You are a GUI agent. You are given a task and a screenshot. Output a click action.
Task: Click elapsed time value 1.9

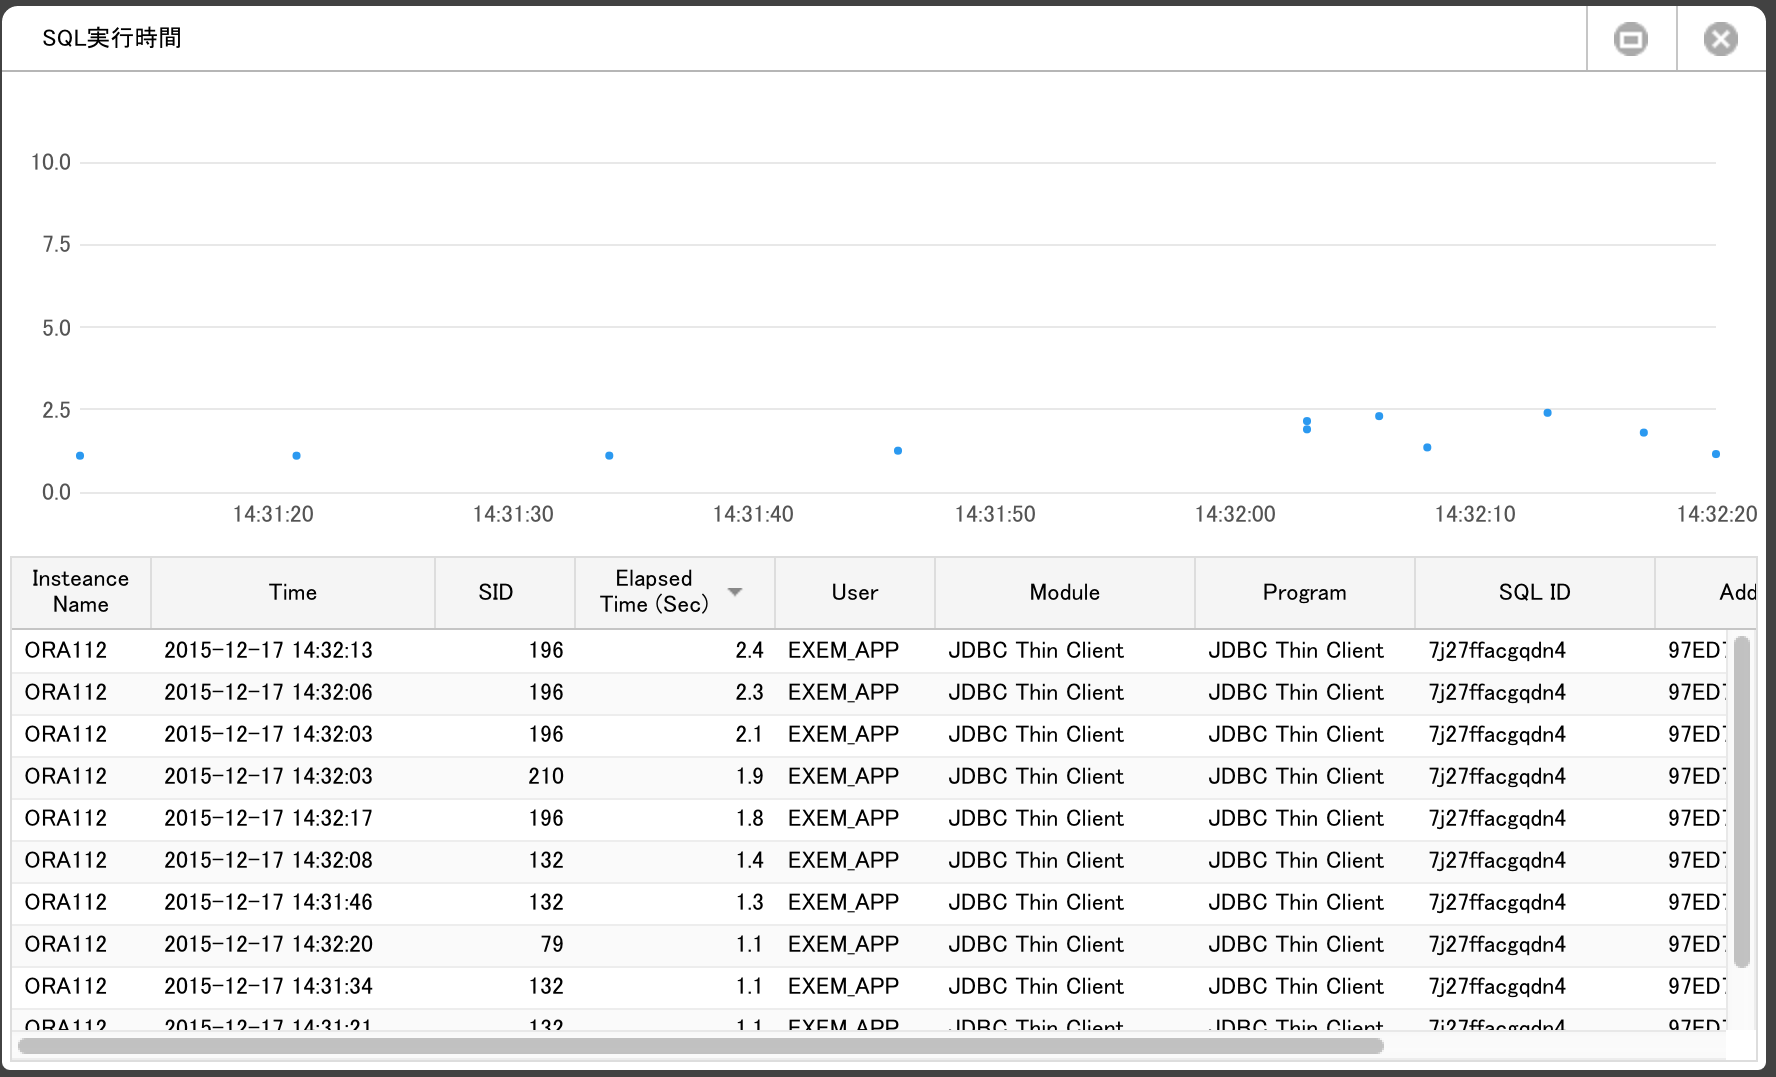pyautogui.click(x=749, y=776)
